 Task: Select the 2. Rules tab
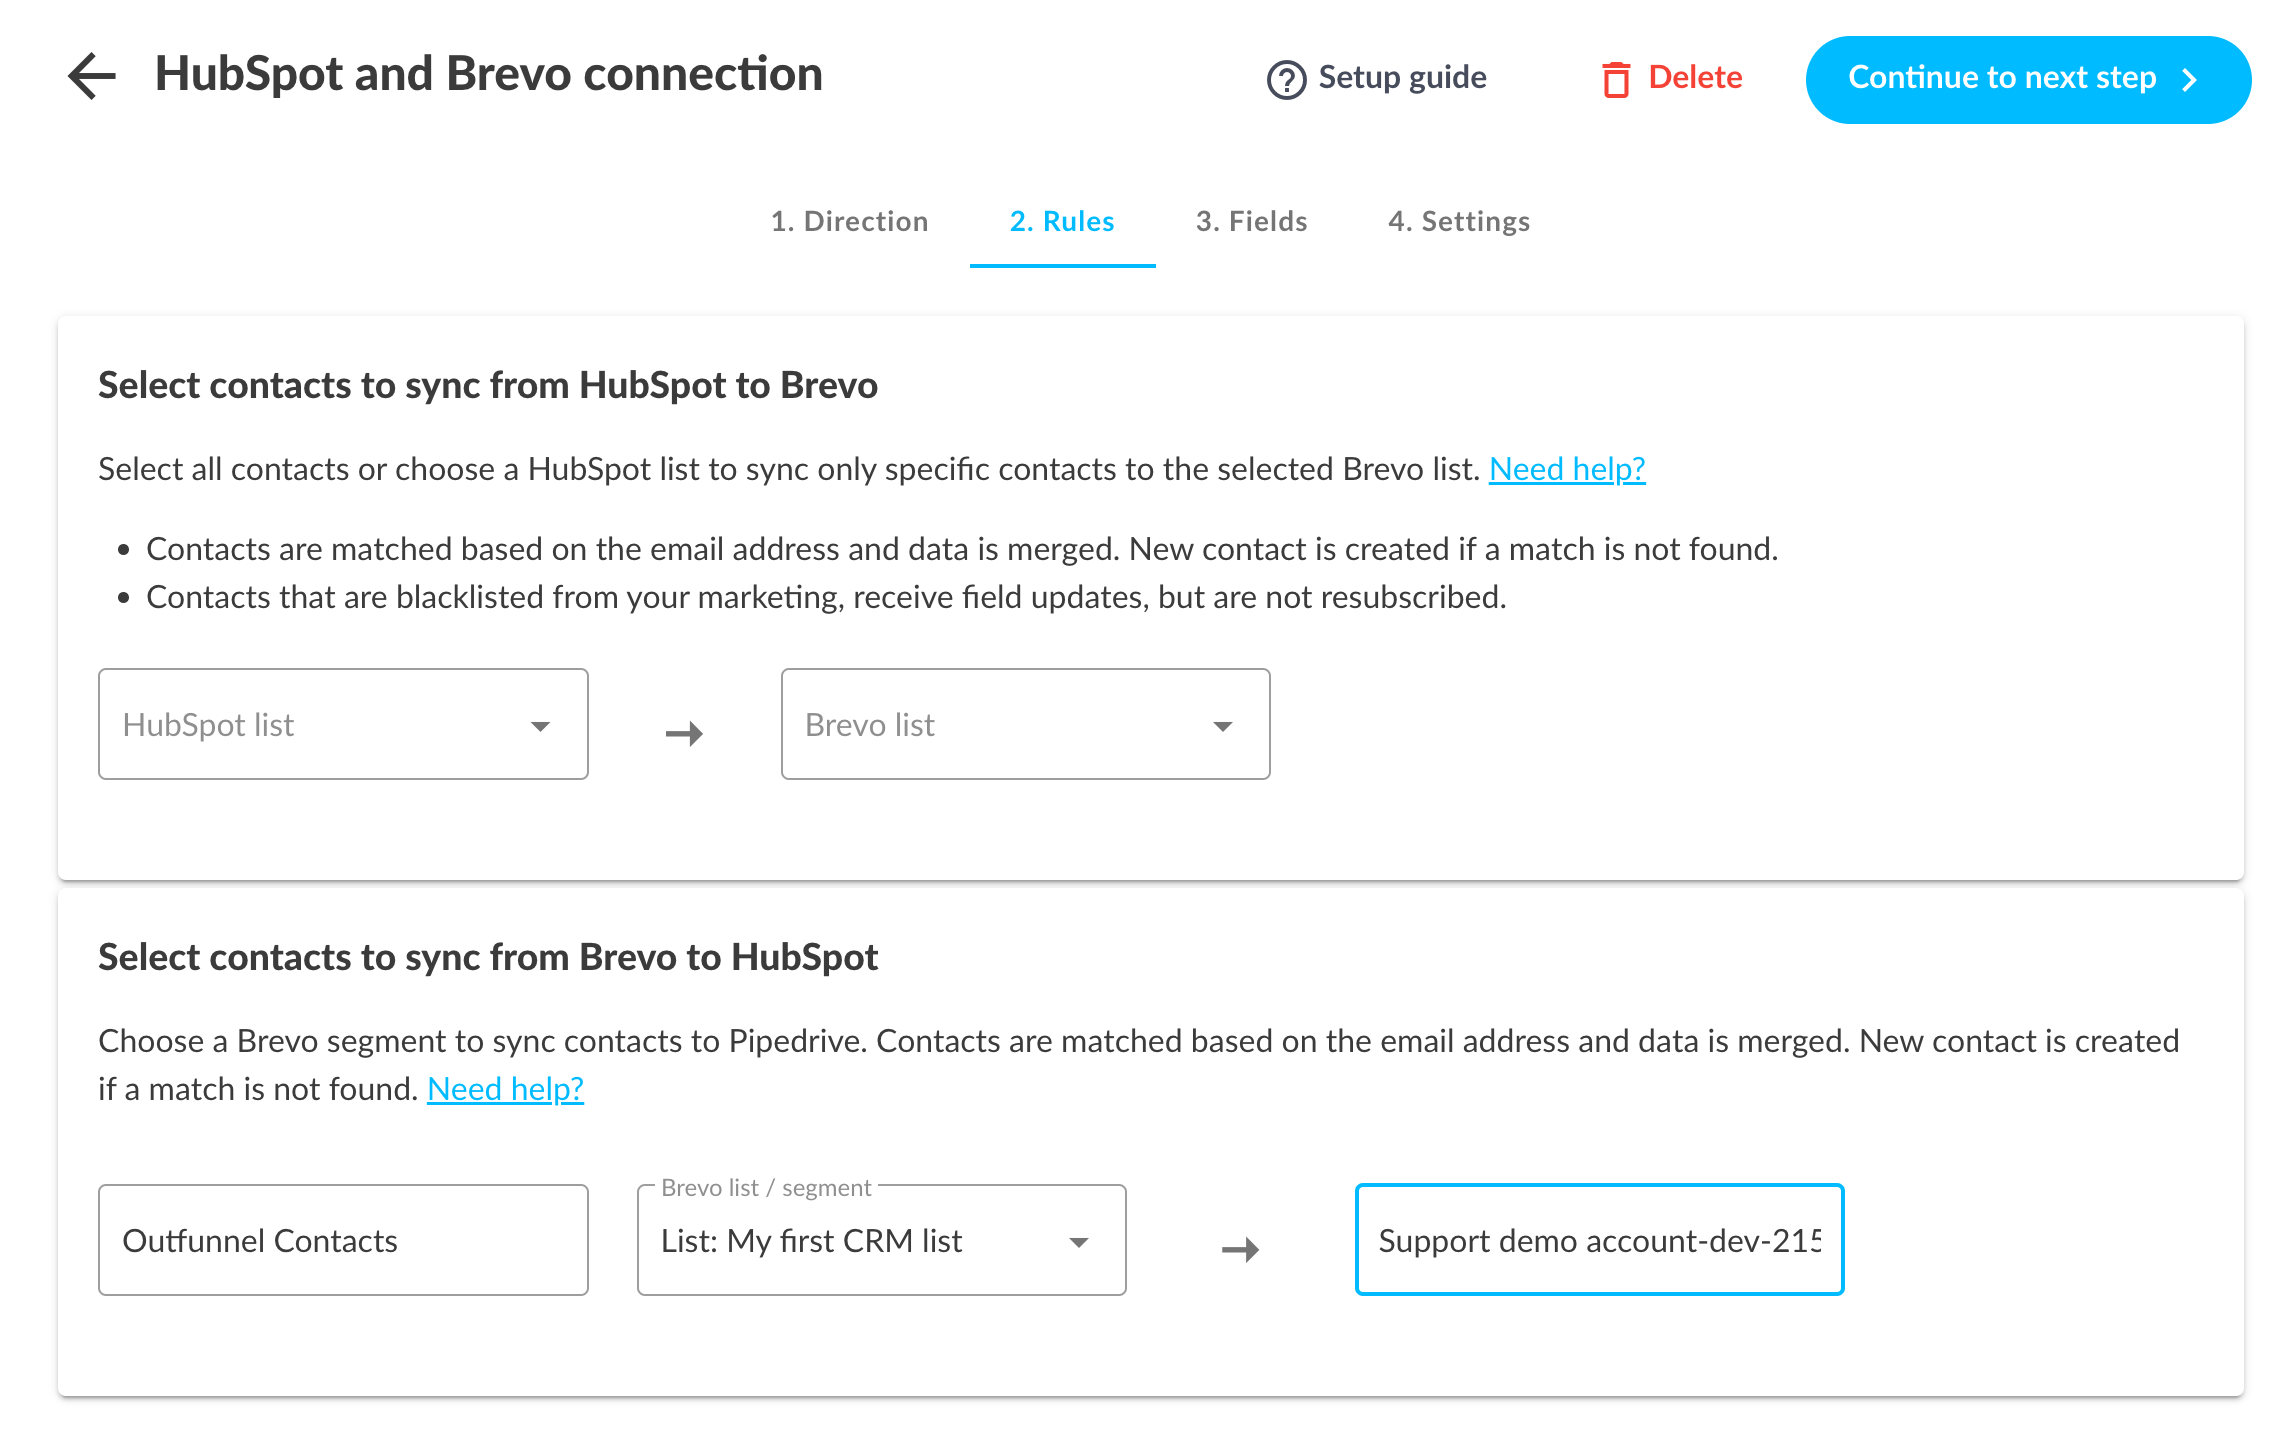pyautogui.click(x=1062, y=221)
